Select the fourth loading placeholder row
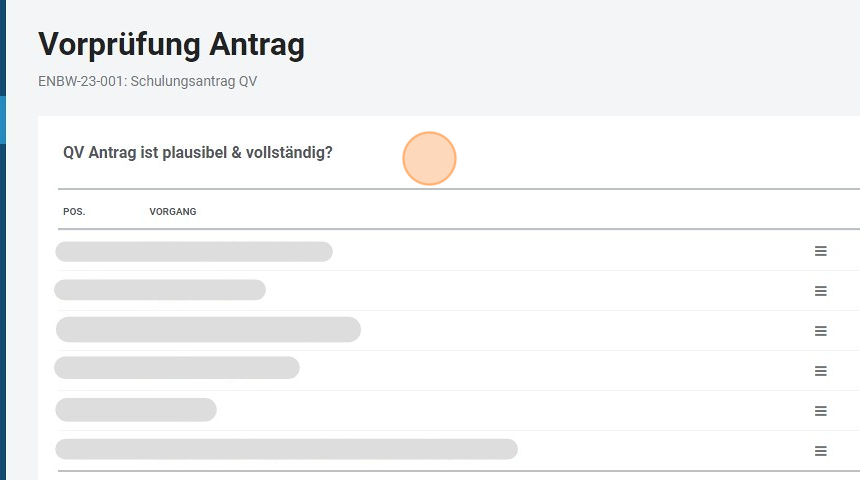 click(x=177, y=368)
